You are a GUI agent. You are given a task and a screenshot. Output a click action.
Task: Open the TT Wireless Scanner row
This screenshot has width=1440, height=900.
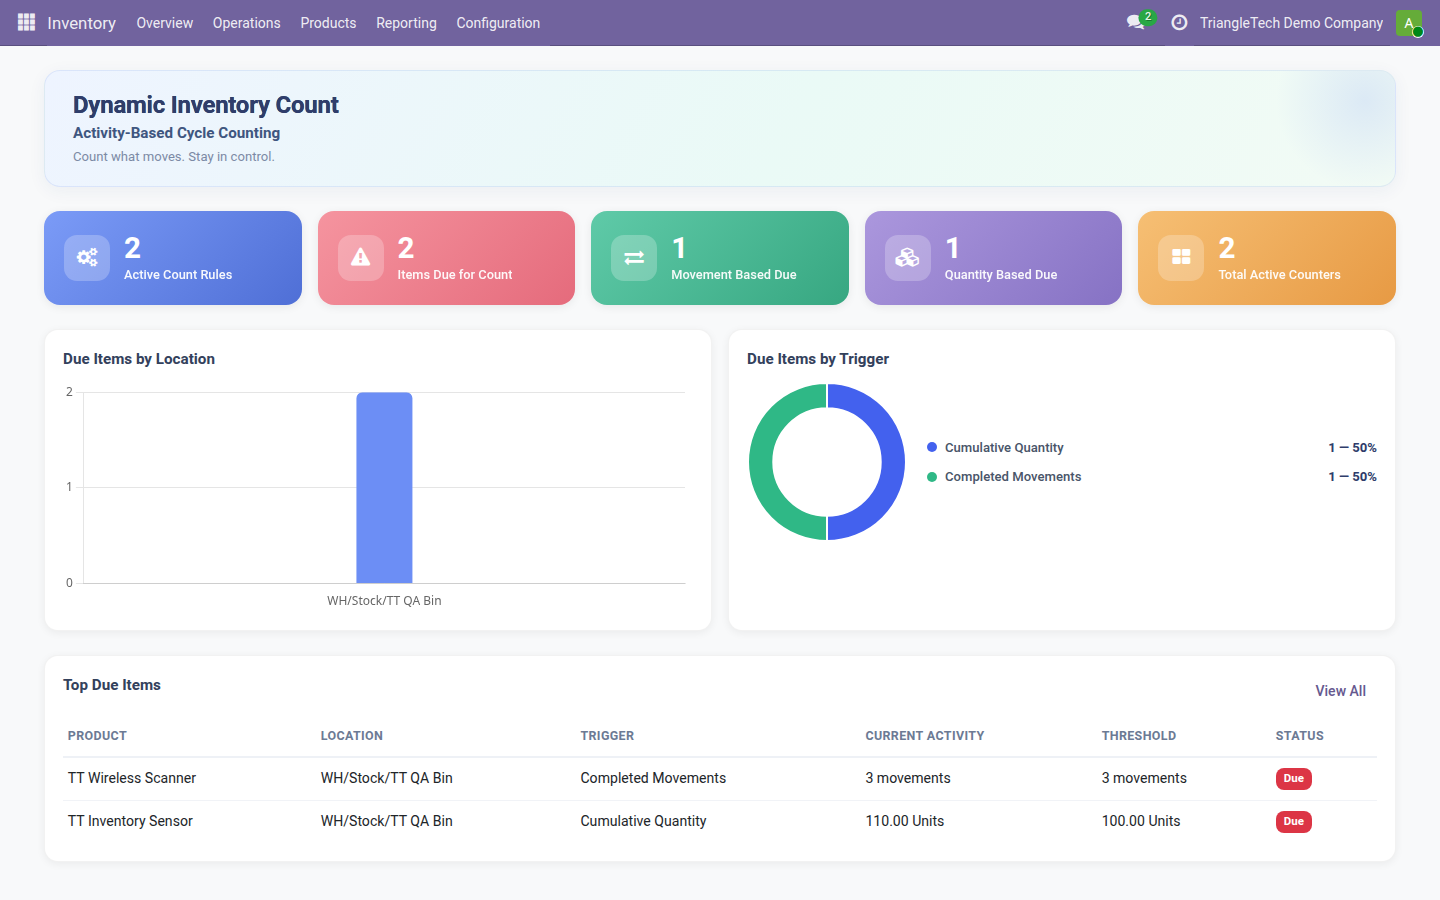720,778
